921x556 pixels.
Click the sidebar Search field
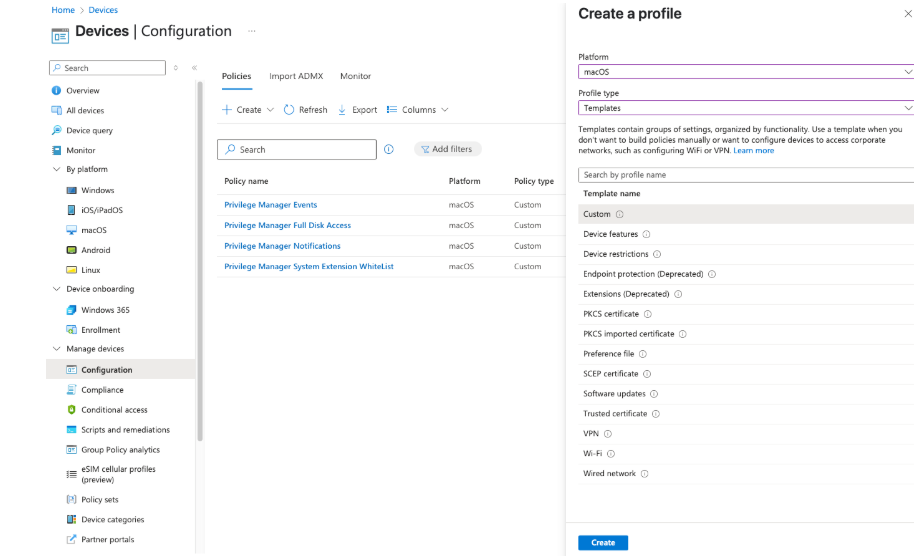click(107, 68)
